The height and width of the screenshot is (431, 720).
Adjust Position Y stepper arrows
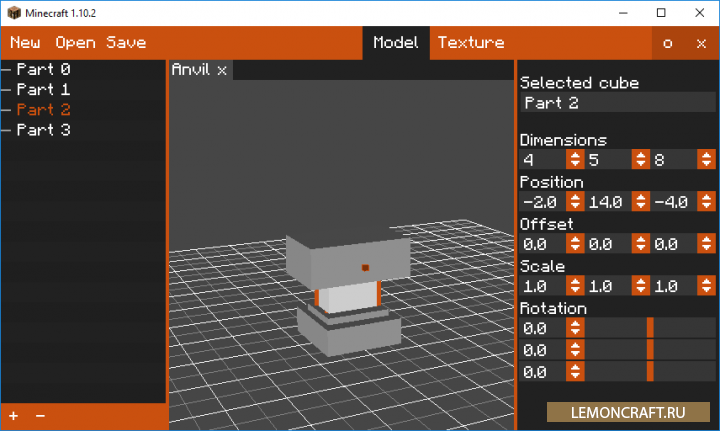[x=641, y=202]
